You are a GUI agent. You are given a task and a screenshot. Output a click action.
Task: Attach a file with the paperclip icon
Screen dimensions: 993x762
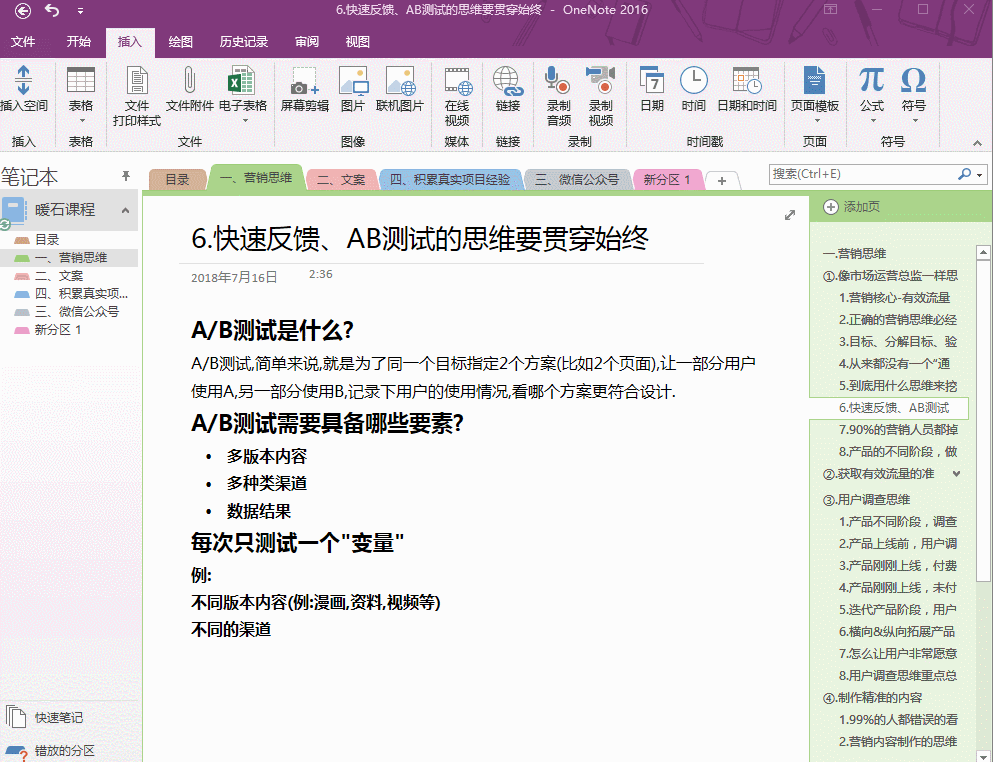pyautogui.click(x=189, y=89)
